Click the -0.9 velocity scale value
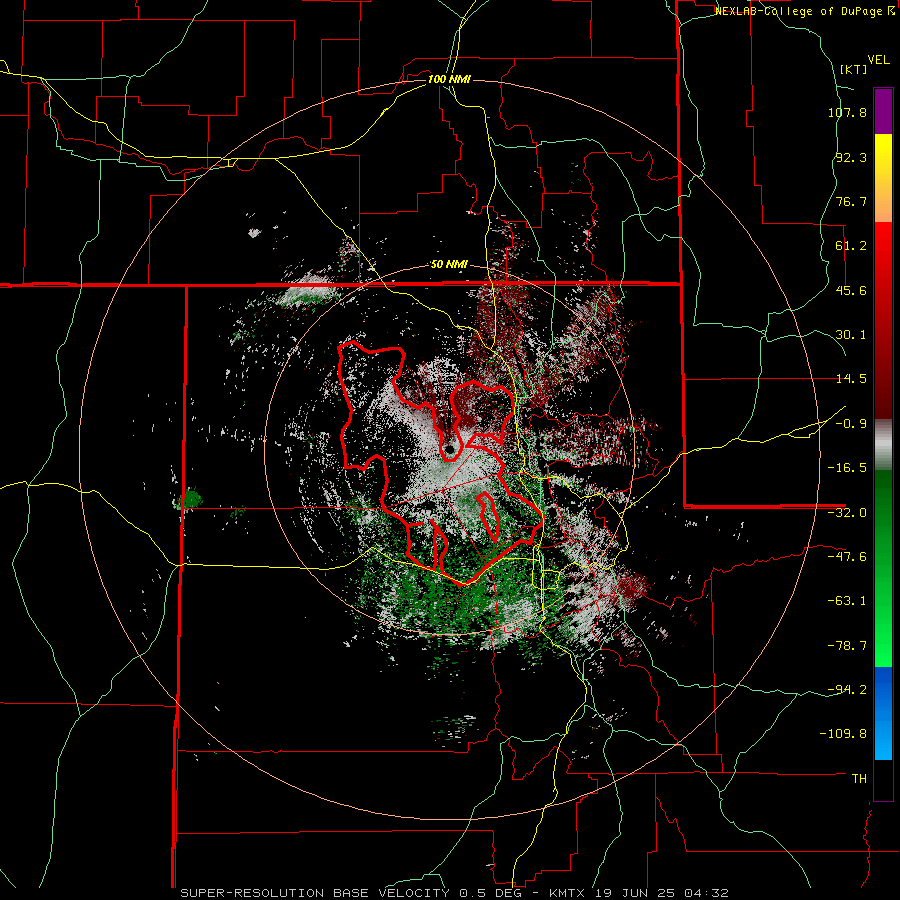The height and width of the screenshot is (900, 900). pos(851,424)
